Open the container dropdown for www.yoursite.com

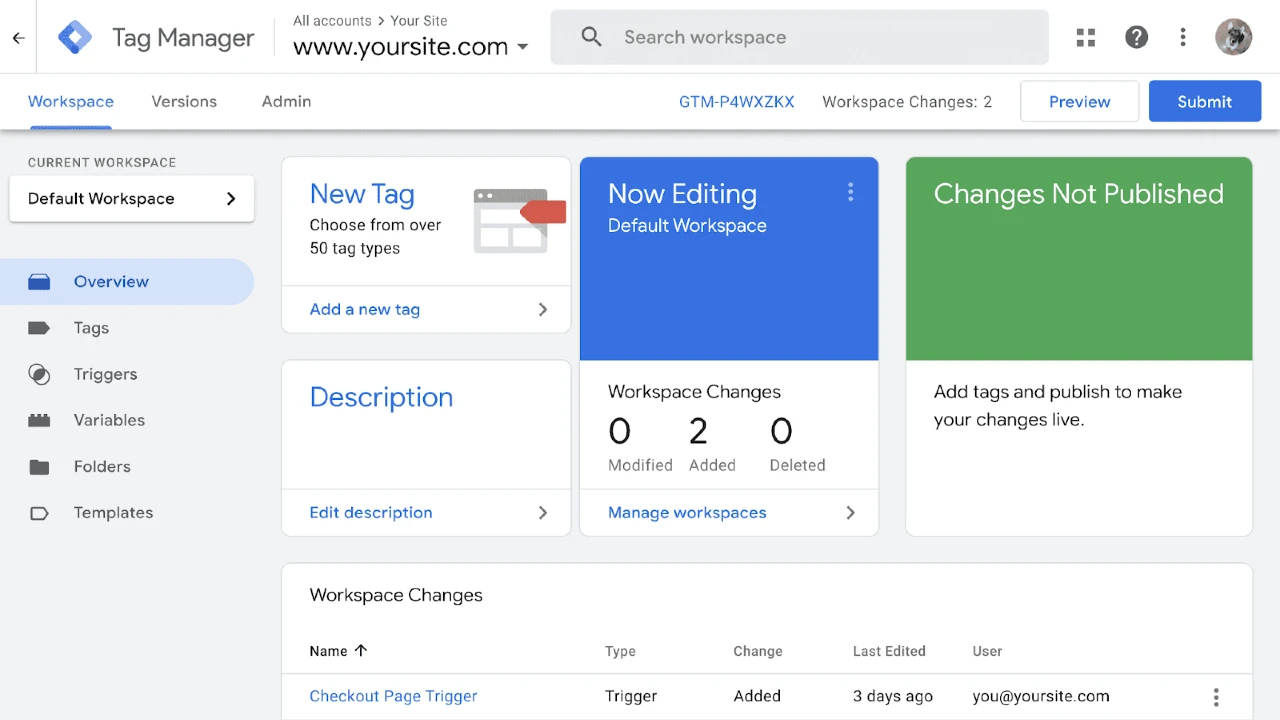tap(523, 47)
